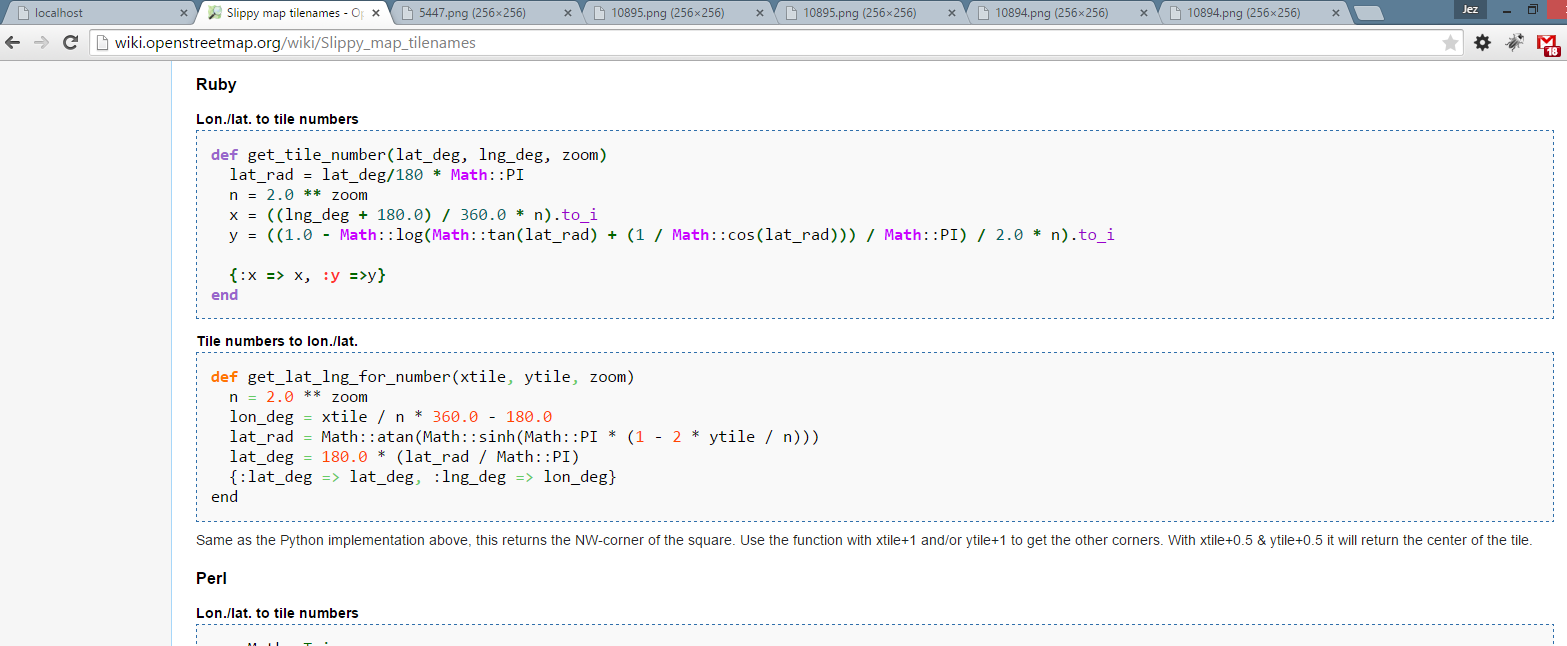1567x646 pixels.
Task: Click the line starting "lat_rad = Math::atan"
Action: pos(525,437)
